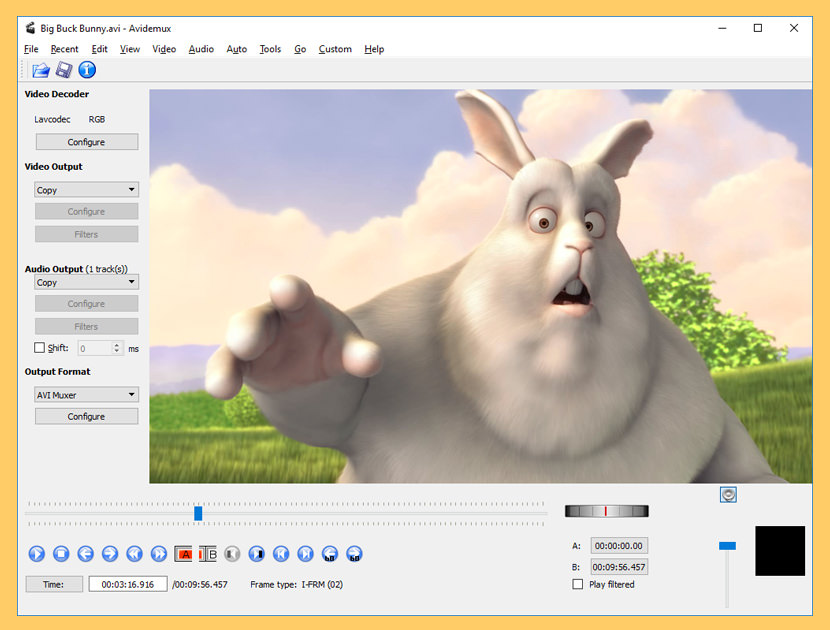Jump to the next keyframe
Screen dimensions: 830x630
159,554
